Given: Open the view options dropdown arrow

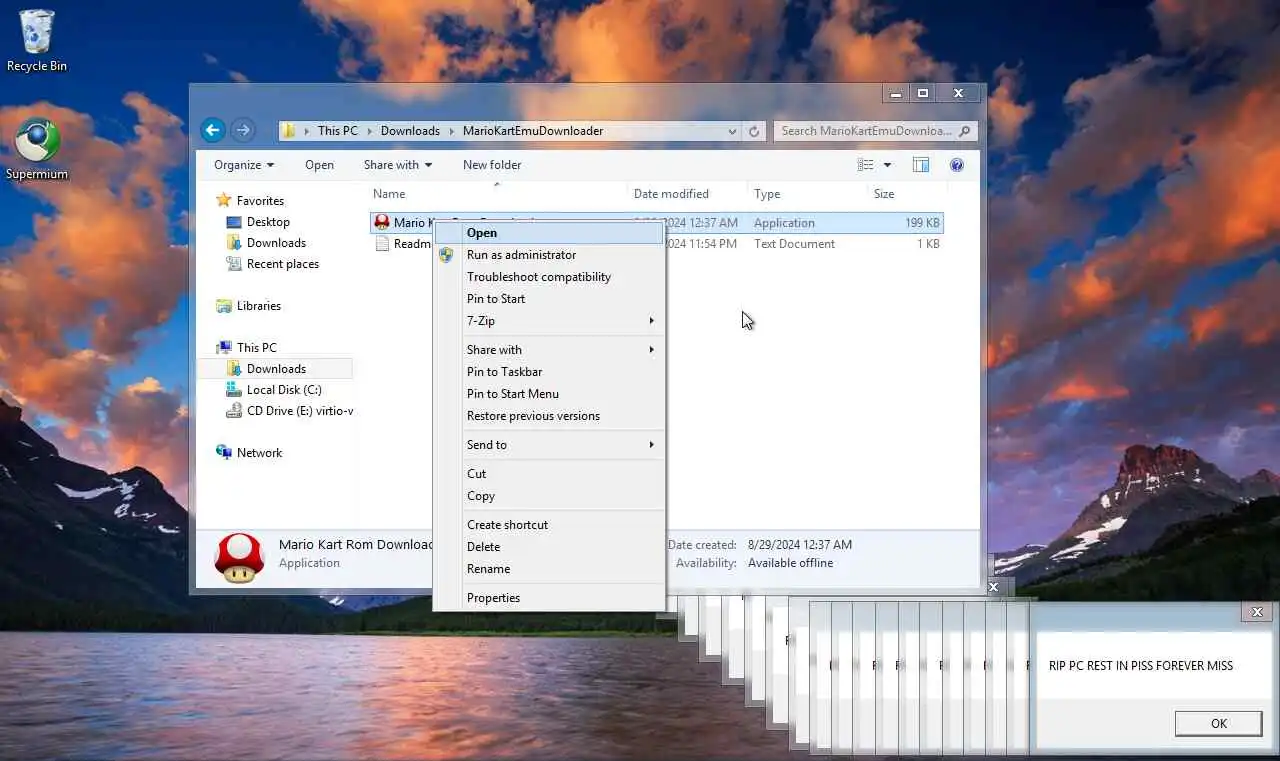Looking at the screenshot, I should [887, 165].
